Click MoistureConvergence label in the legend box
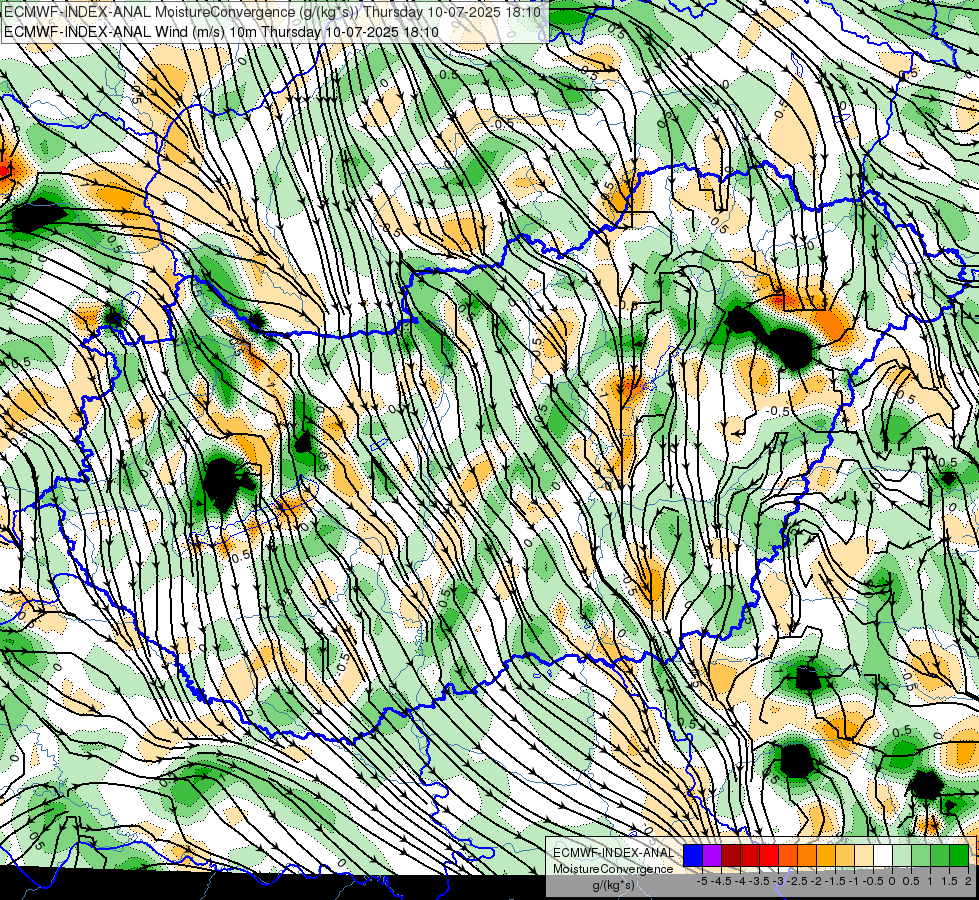The image size is (979, 900). [613, 869]
